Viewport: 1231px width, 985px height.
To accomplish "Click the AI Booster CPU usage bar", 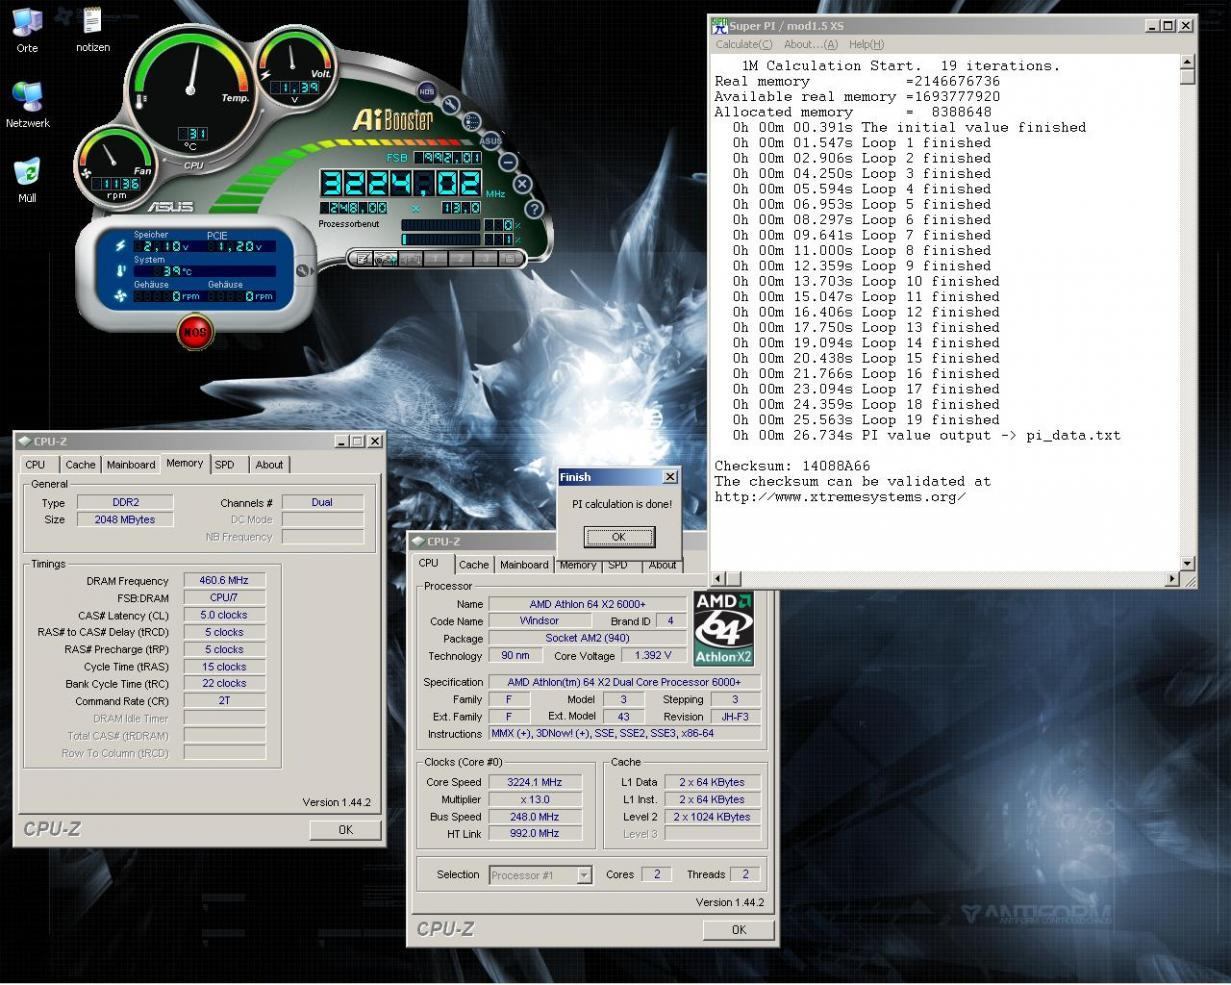I will click(x=441, y=225).
